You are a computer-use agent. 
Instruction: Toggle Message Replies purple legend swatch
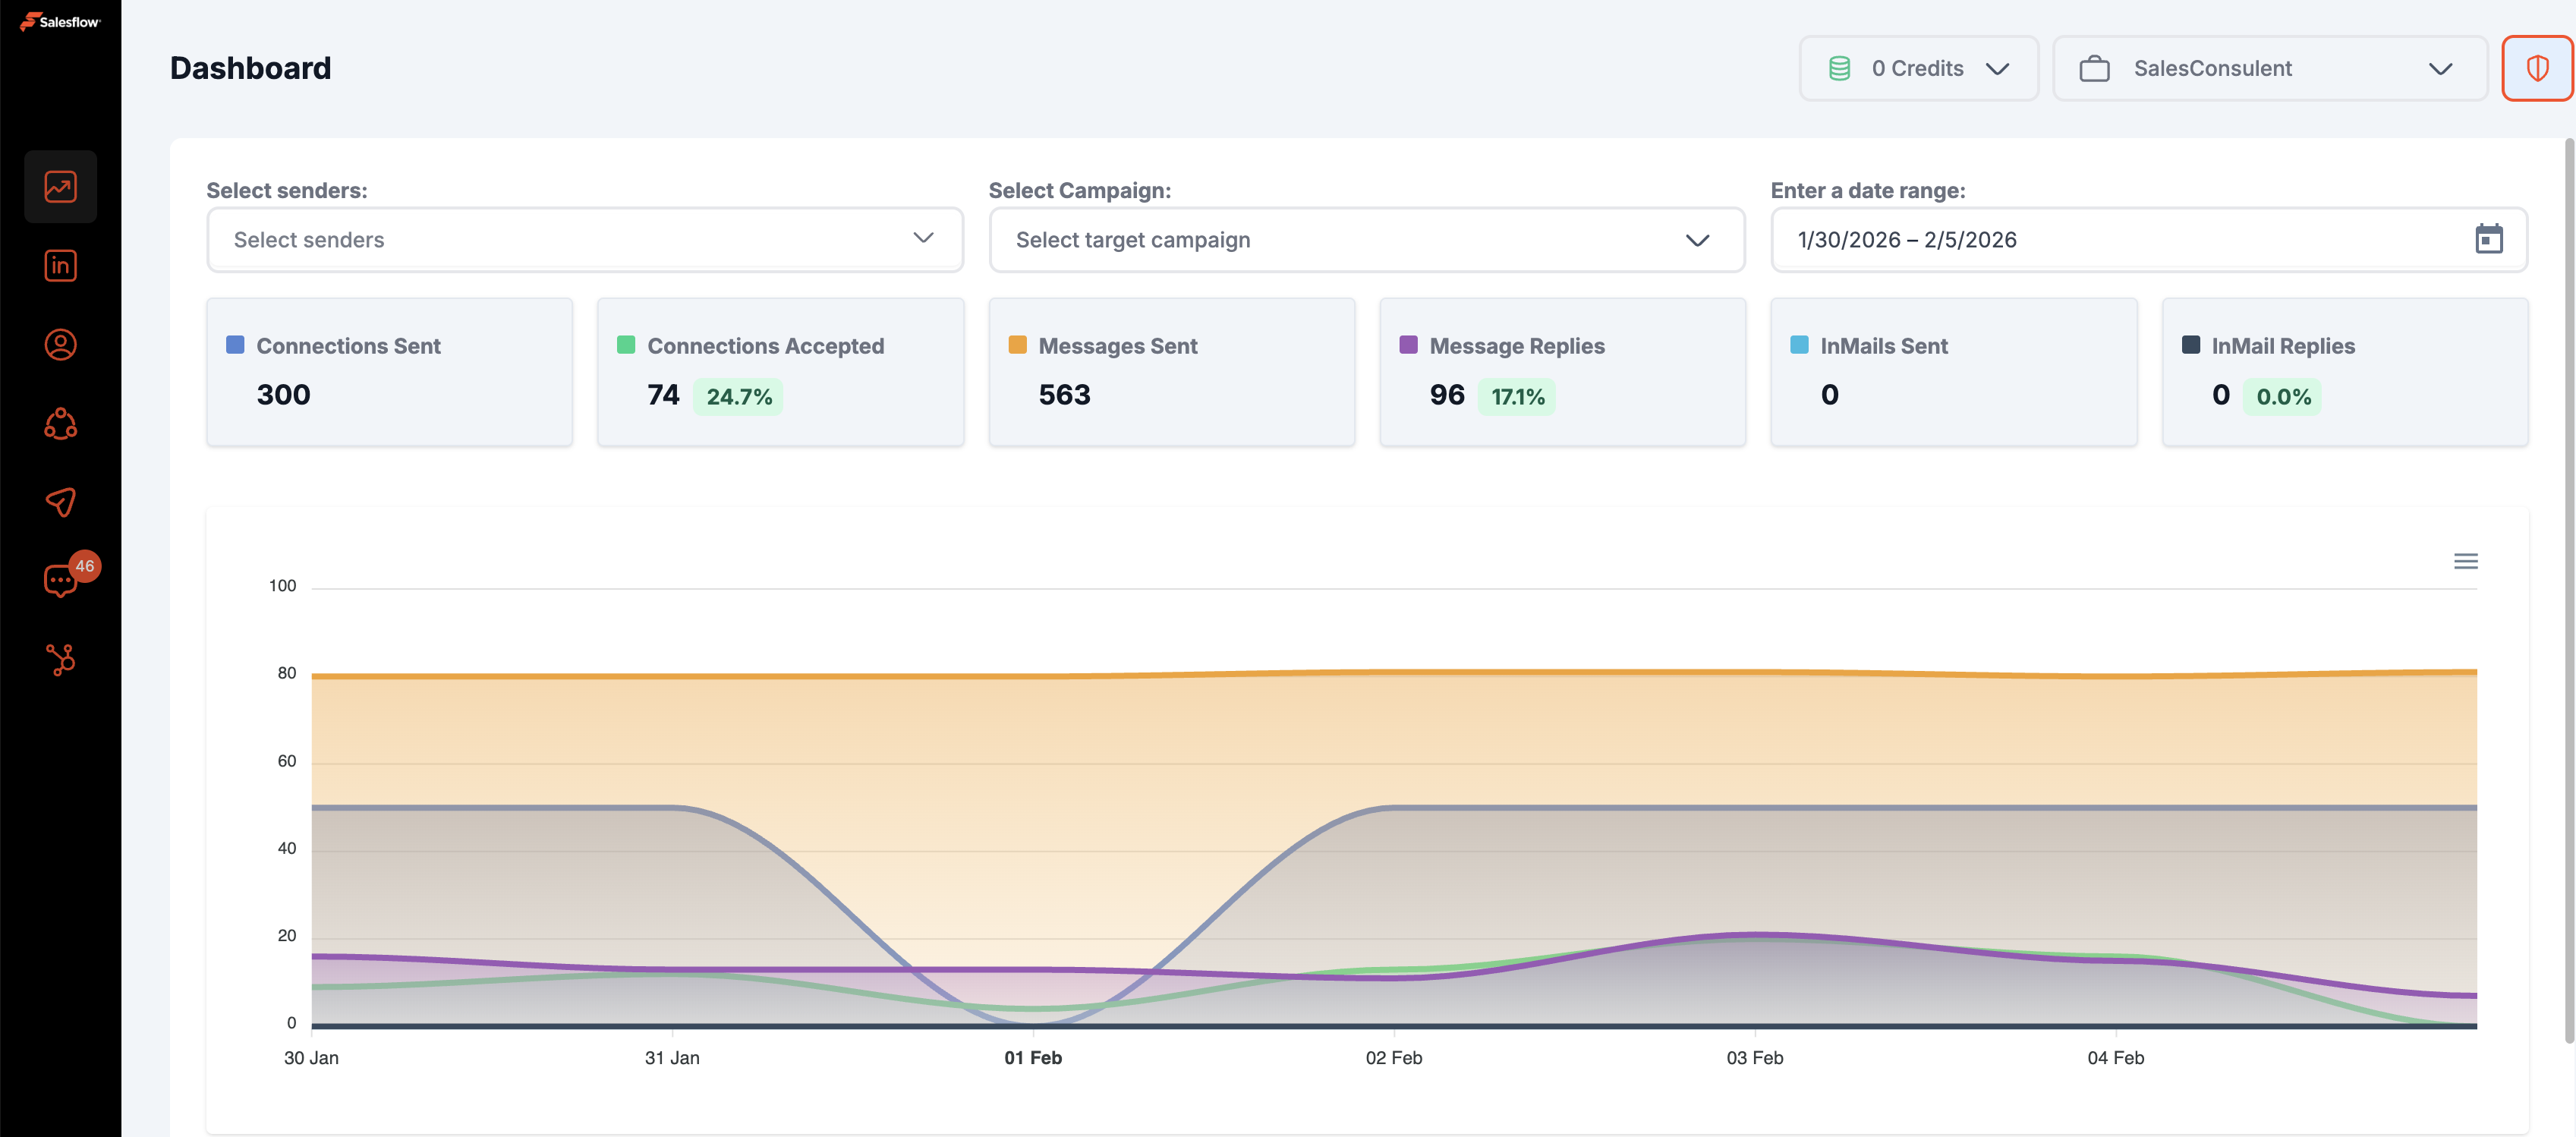coord(1408,345)
